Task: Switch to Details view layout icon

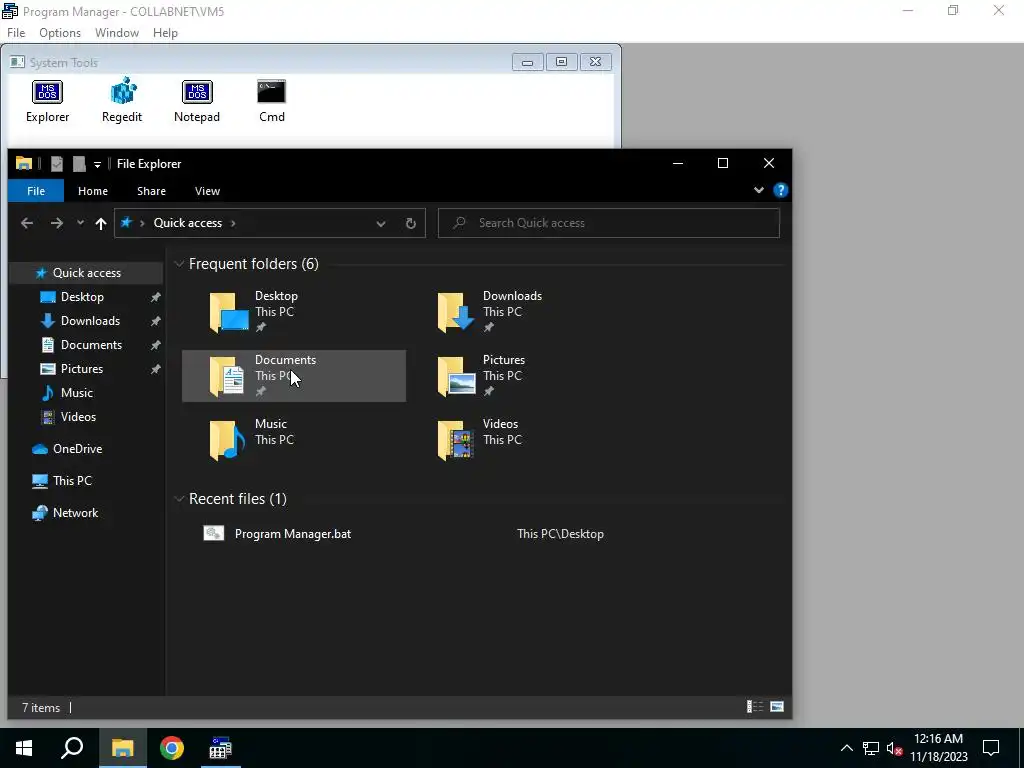Action: (x=755, y=707)
